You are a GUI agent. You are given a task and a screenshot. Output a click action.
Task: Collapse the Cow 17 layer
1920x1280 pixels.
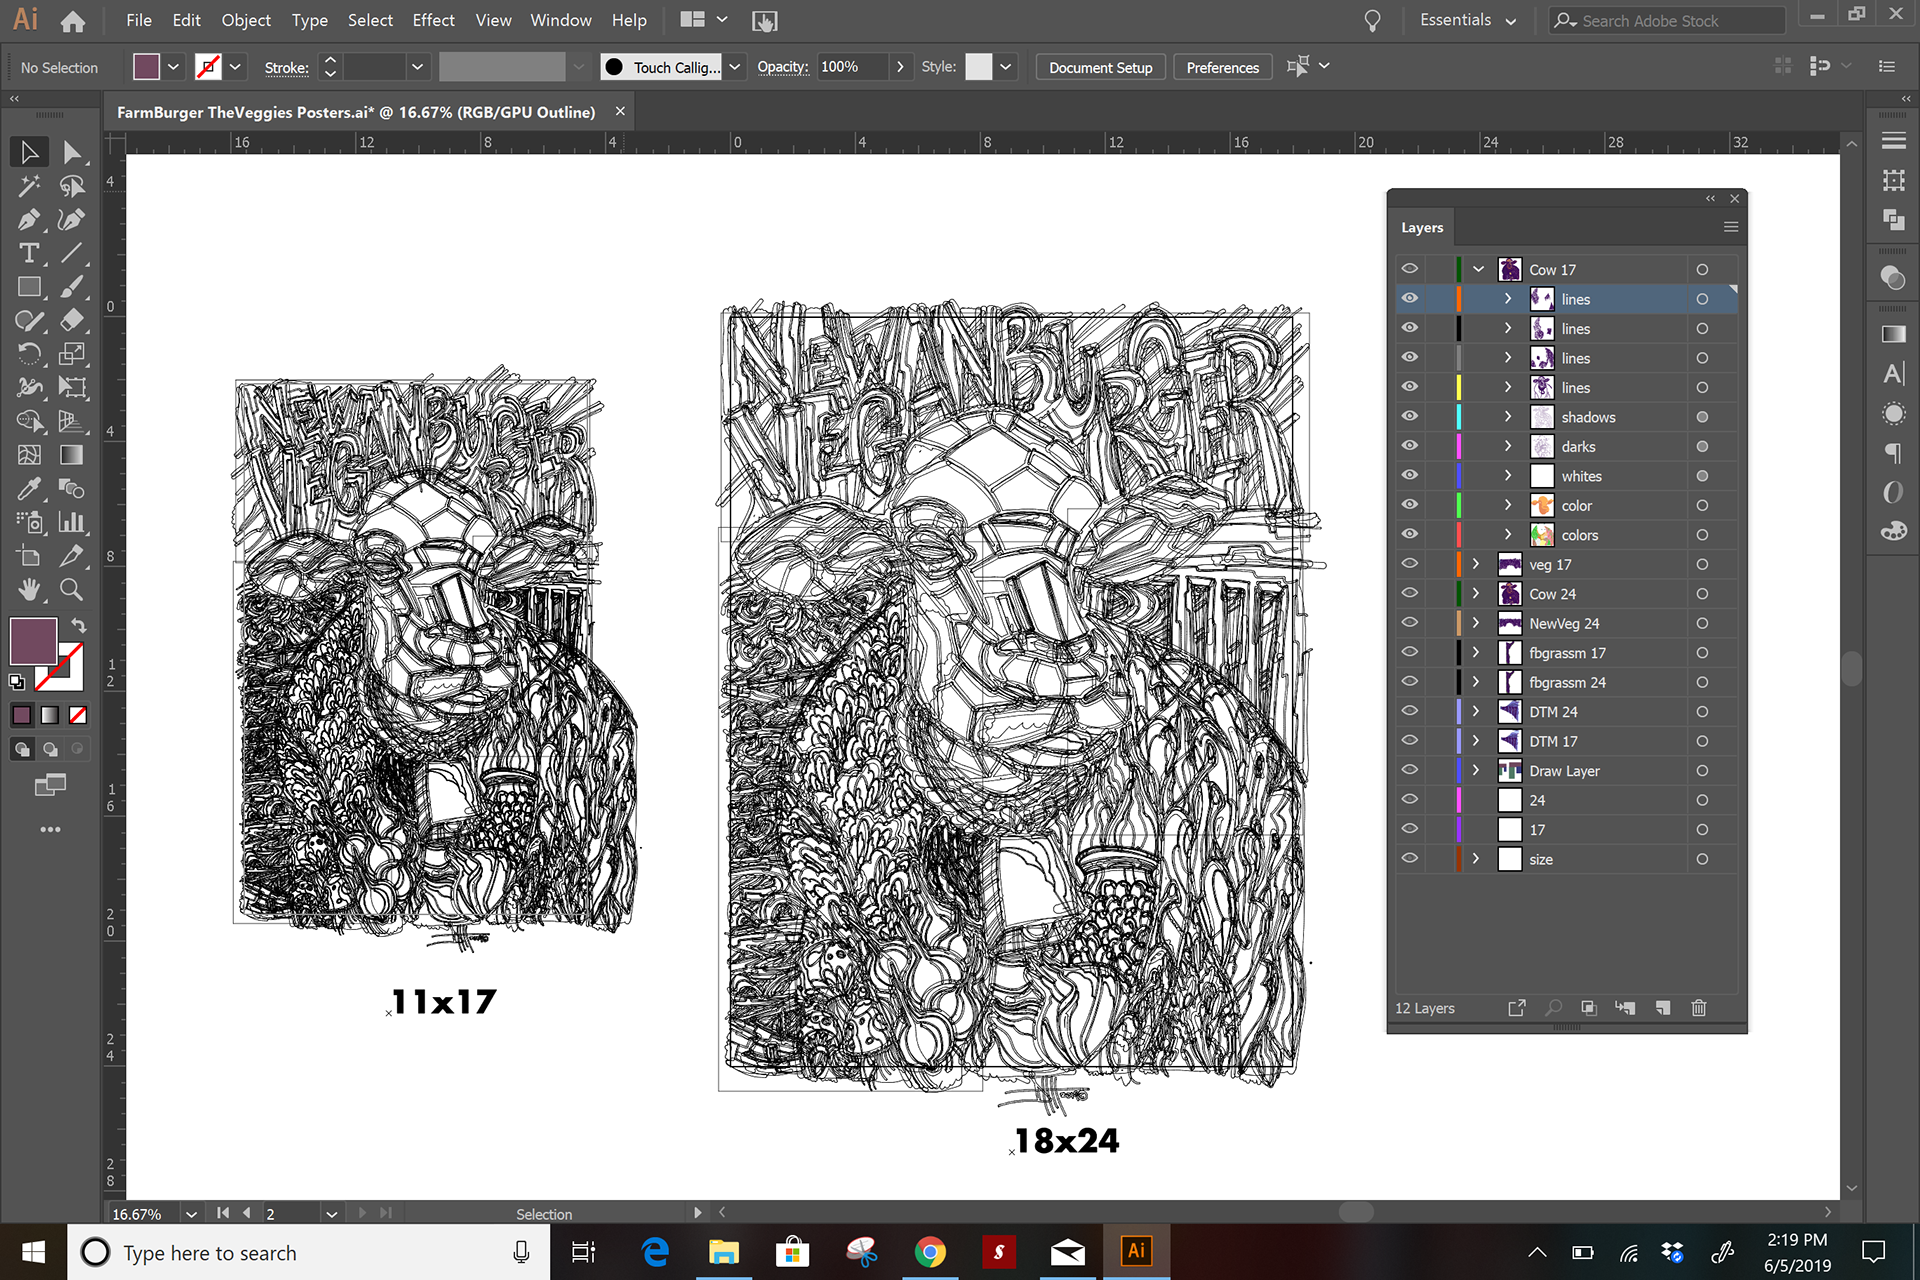click(1478, 269)
